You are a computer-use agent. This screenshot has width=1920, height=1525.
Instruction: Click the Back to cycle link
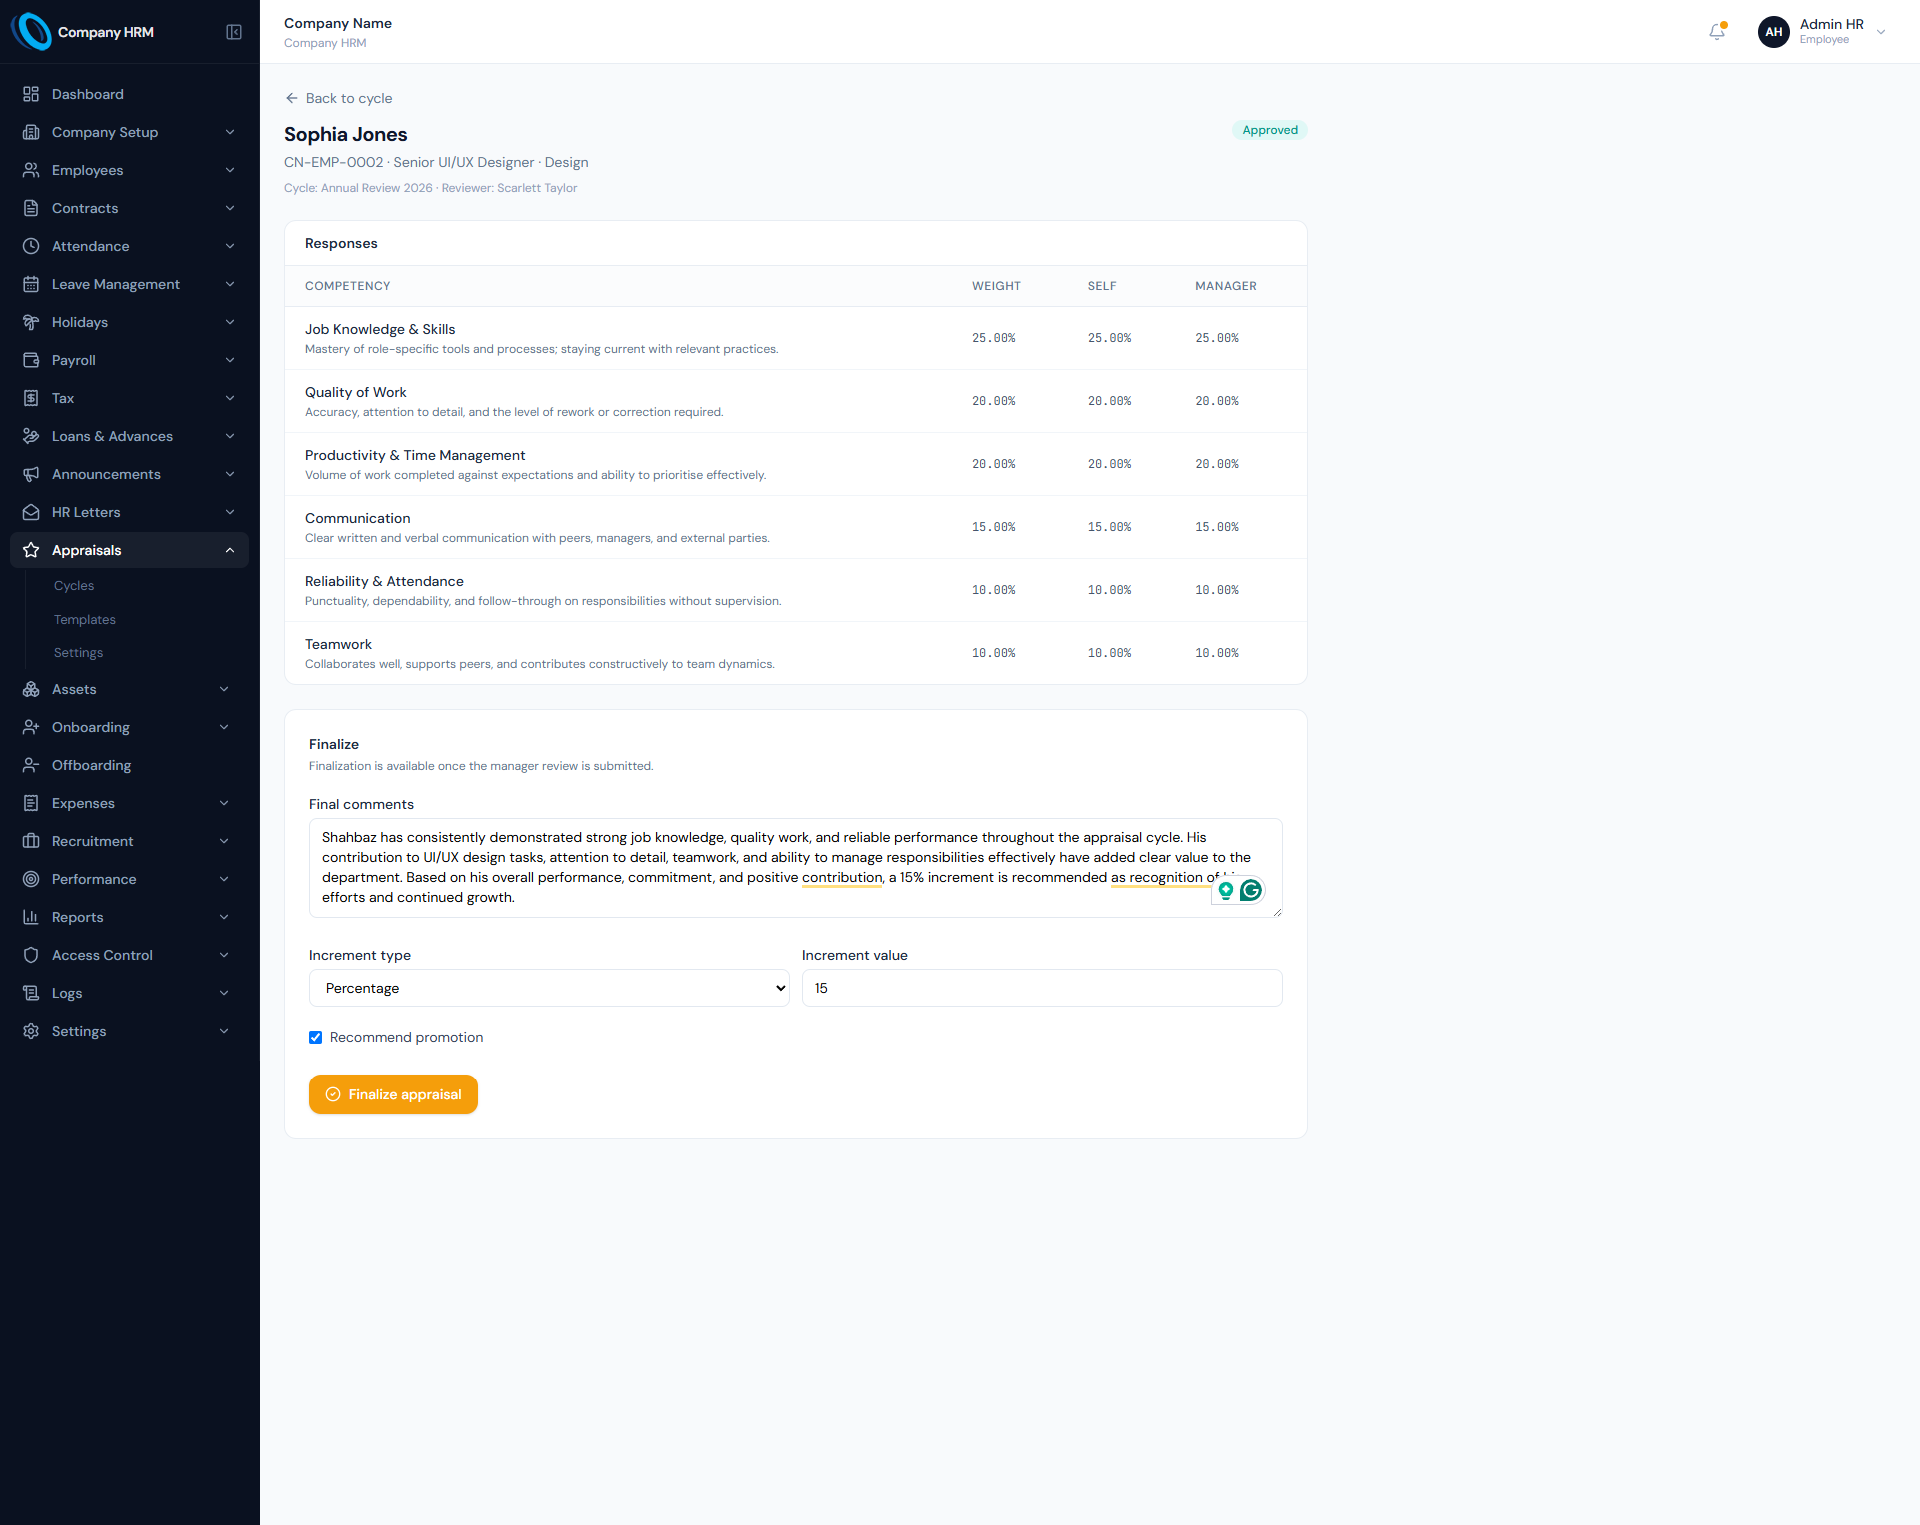(339, 98)
